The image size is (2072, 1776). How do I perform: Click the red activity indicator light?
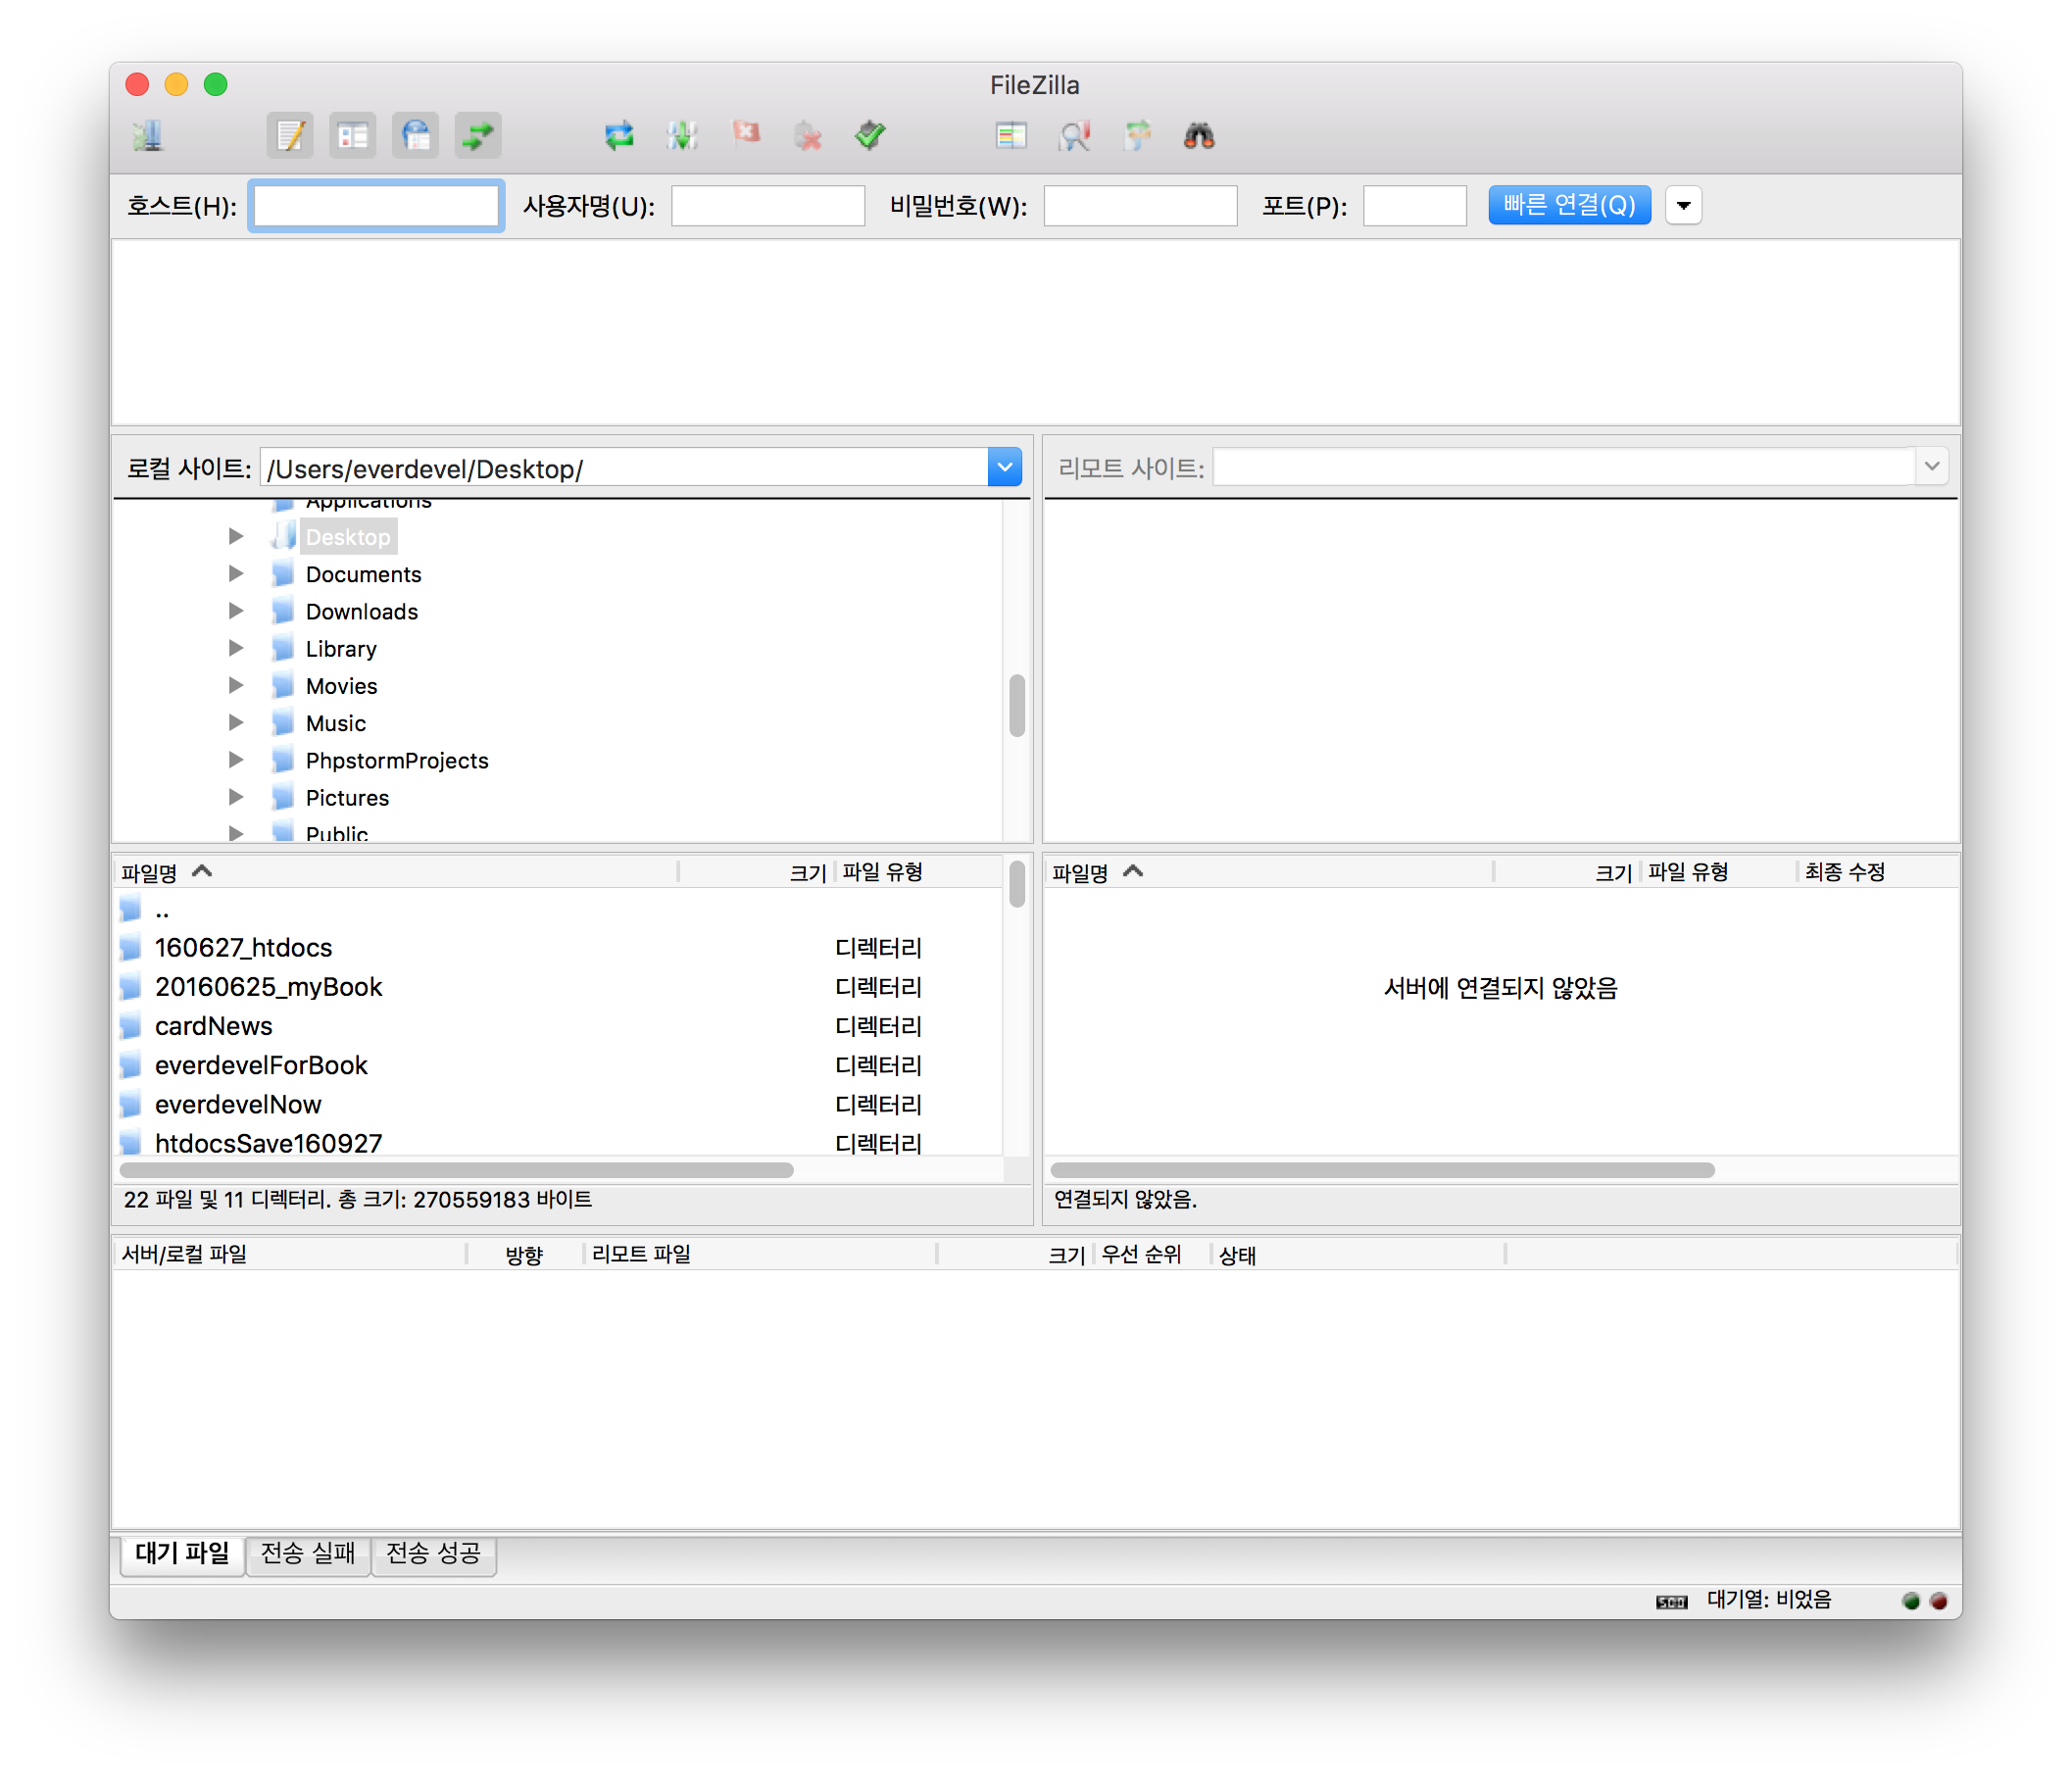point(1940,1603)
